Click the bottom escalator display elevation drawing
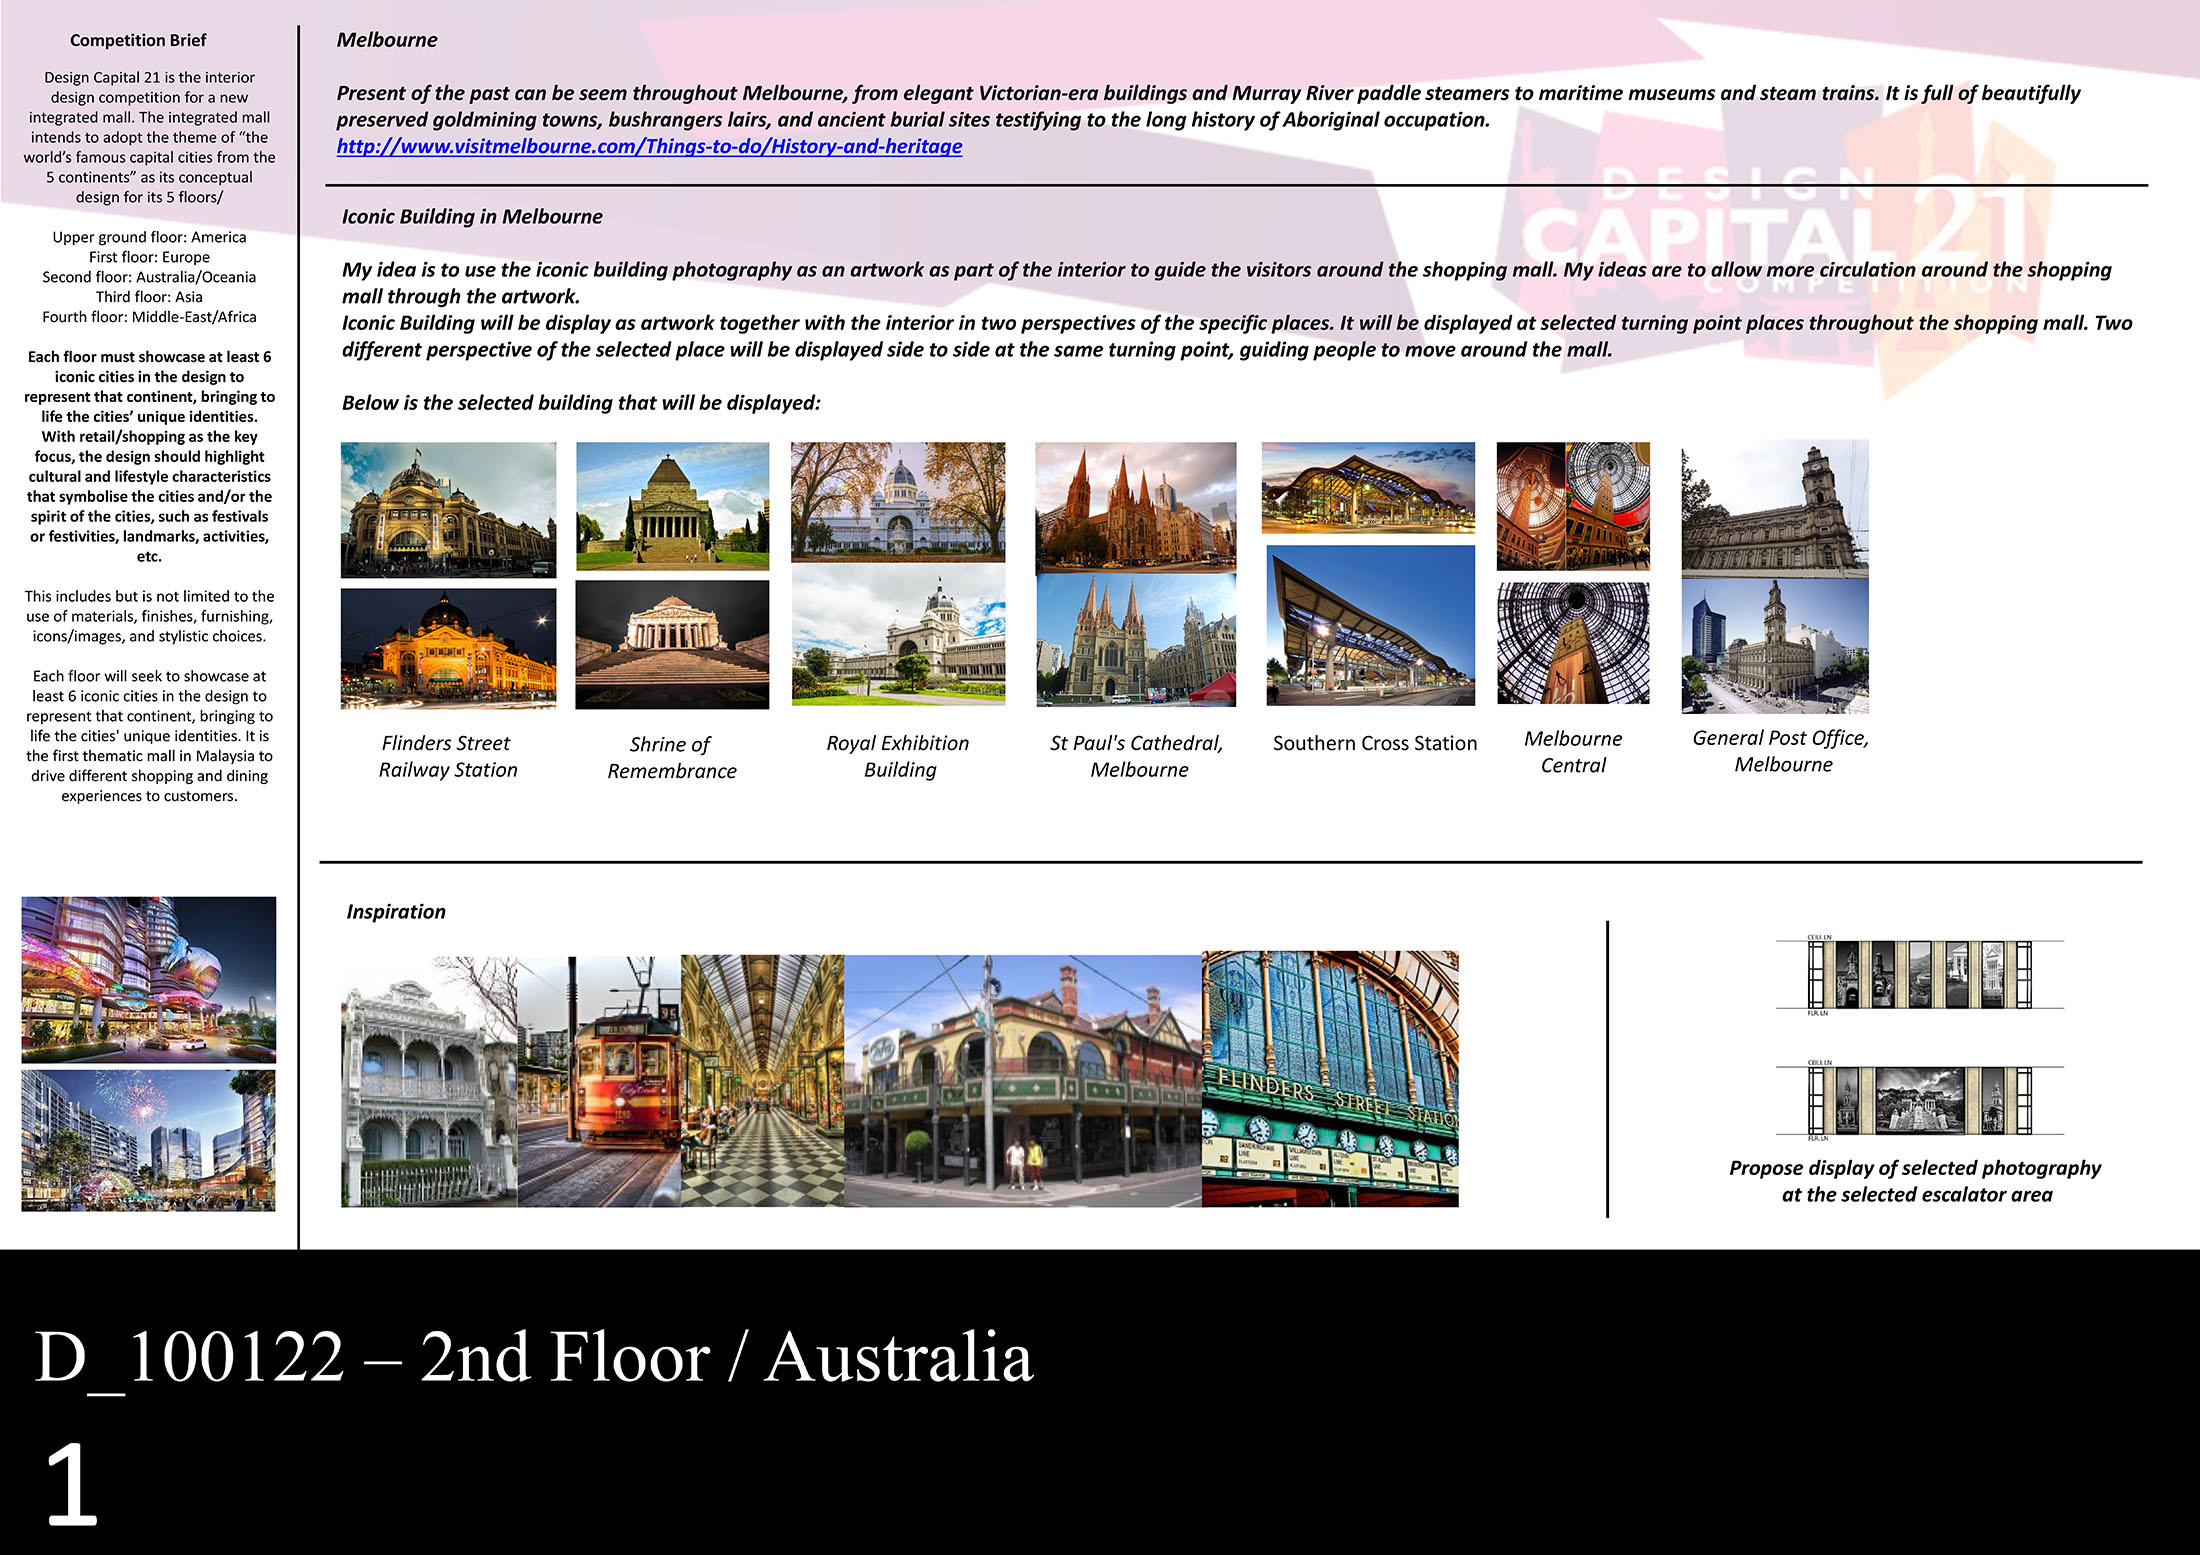 point(1918,1100)
